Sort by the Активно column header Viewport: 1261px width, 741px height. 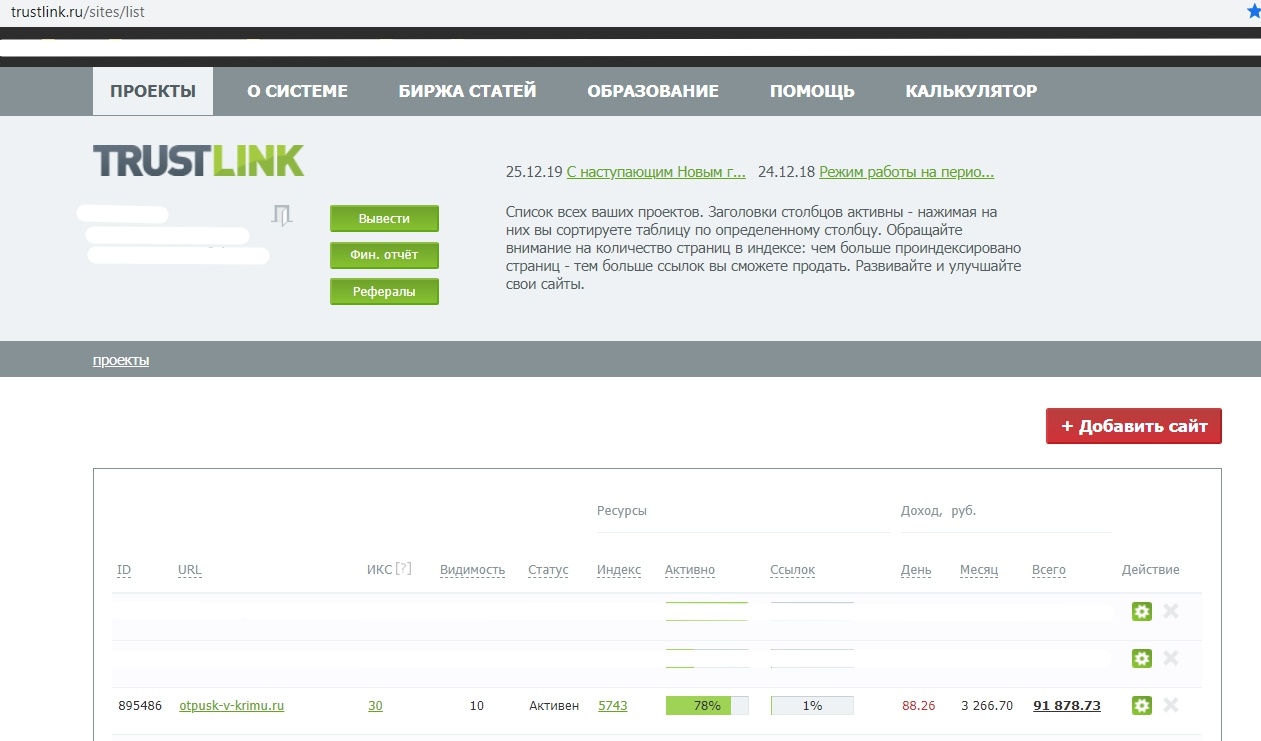(690, 570)
